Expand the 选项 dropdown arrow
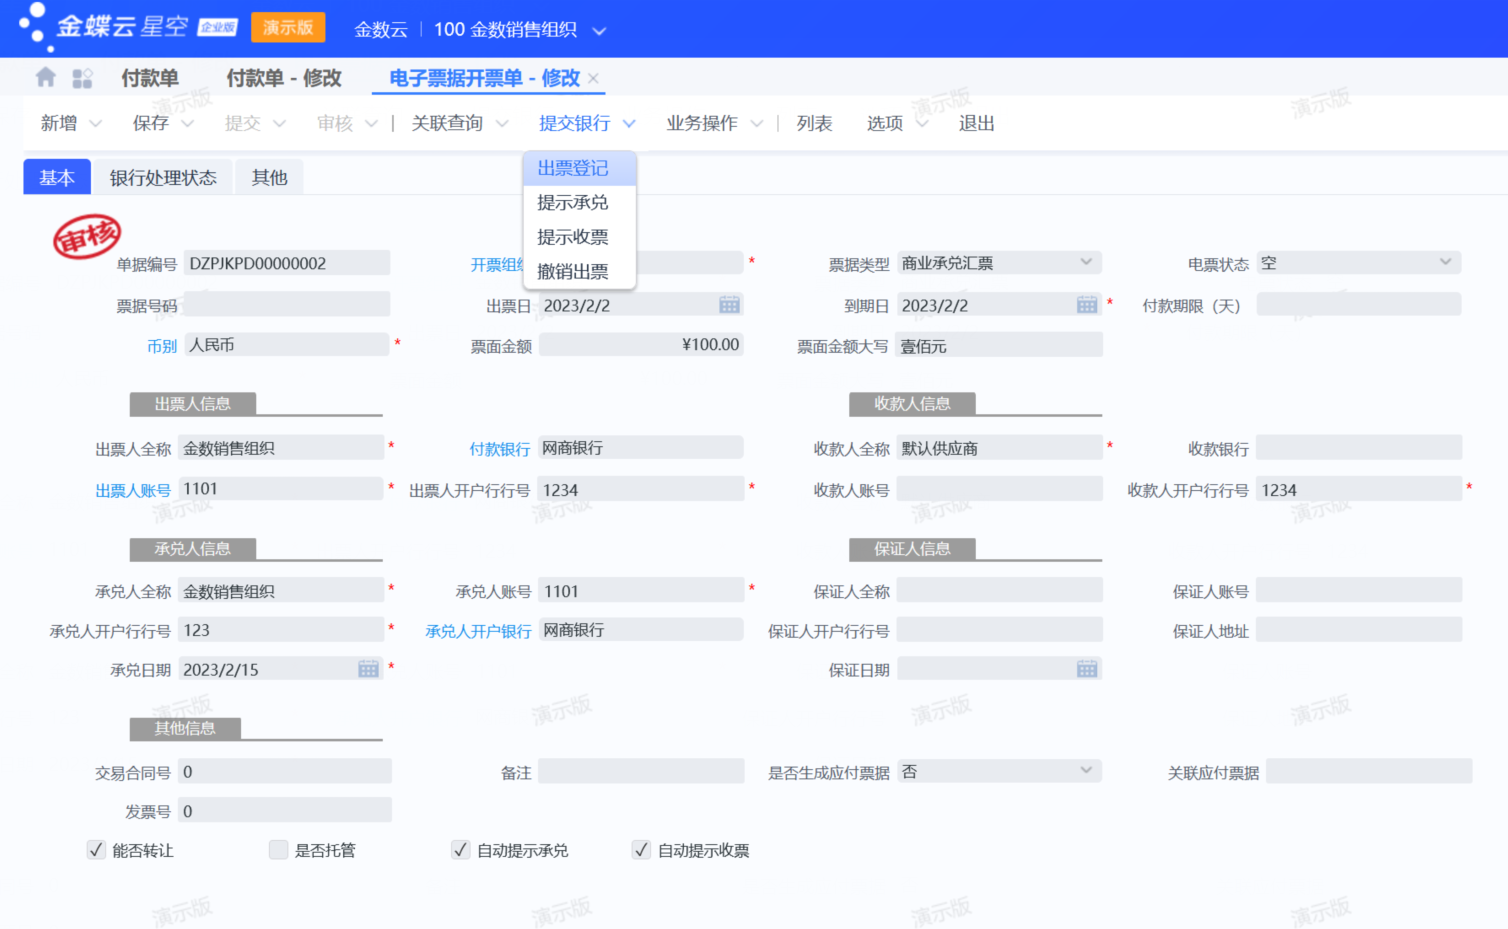This screenshot has height=929, width=1508. 922,124
